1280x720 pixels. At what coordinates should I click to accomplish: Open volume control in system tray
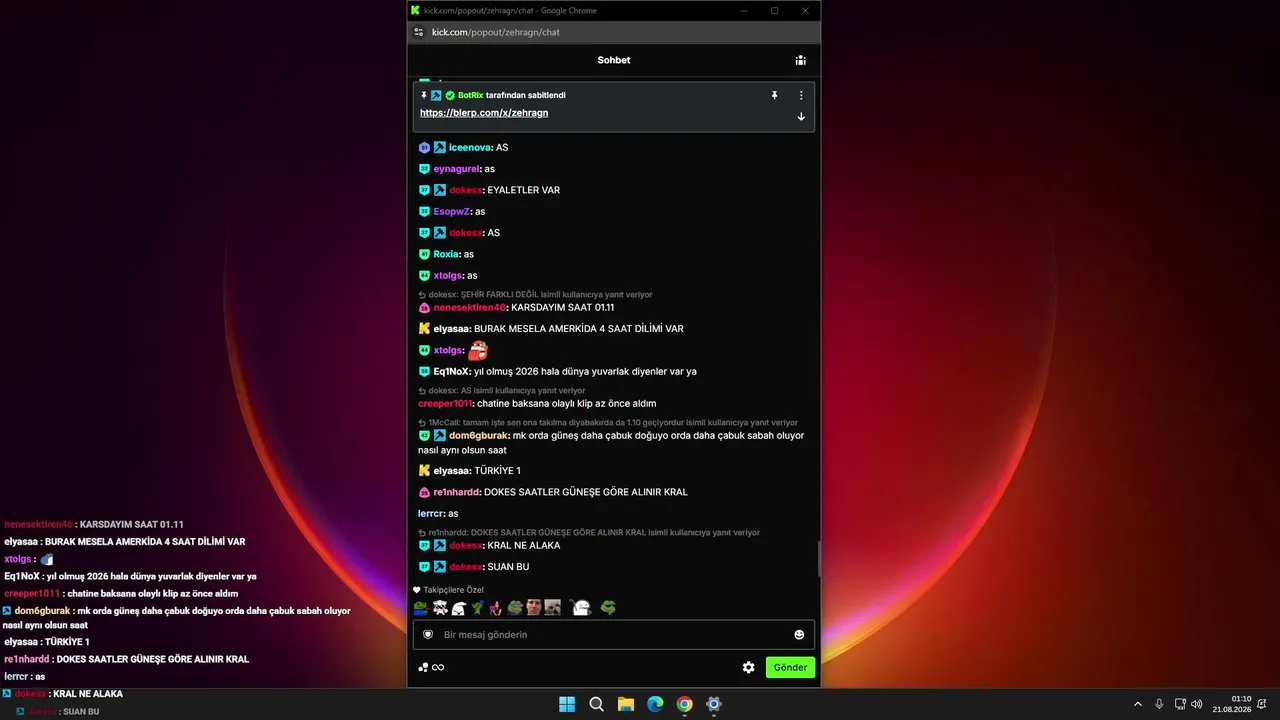[1197, 704]
